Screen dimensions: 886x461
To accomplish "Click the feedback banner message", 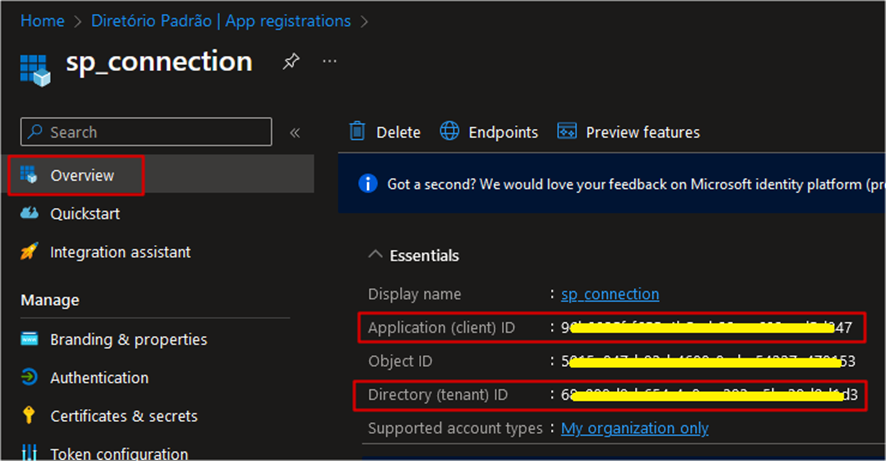I will tap(636, 184).
